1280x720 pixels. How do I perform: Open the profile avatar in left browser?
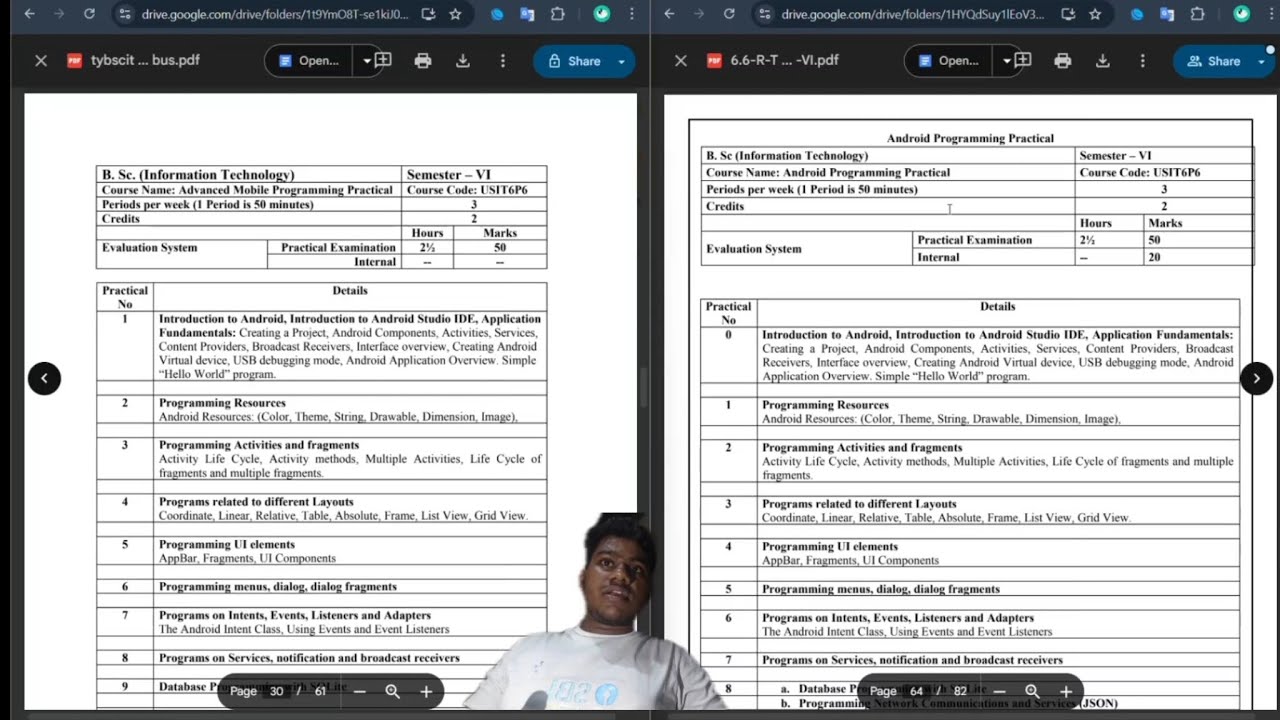(x=601, y=14)
